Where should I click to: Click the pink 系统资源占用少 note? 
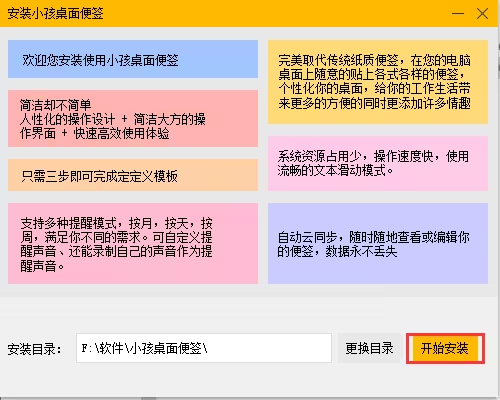(x=378, y=163)
